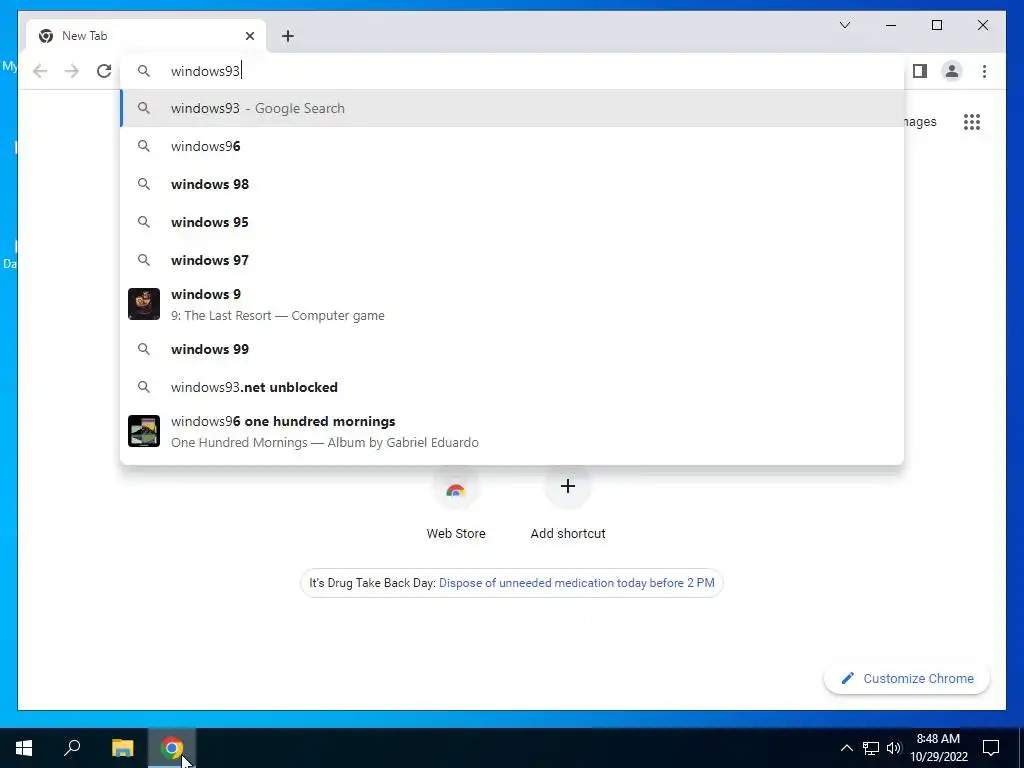Open the volume speaker tray icon
1024x768 pixels.
point(894,748)
